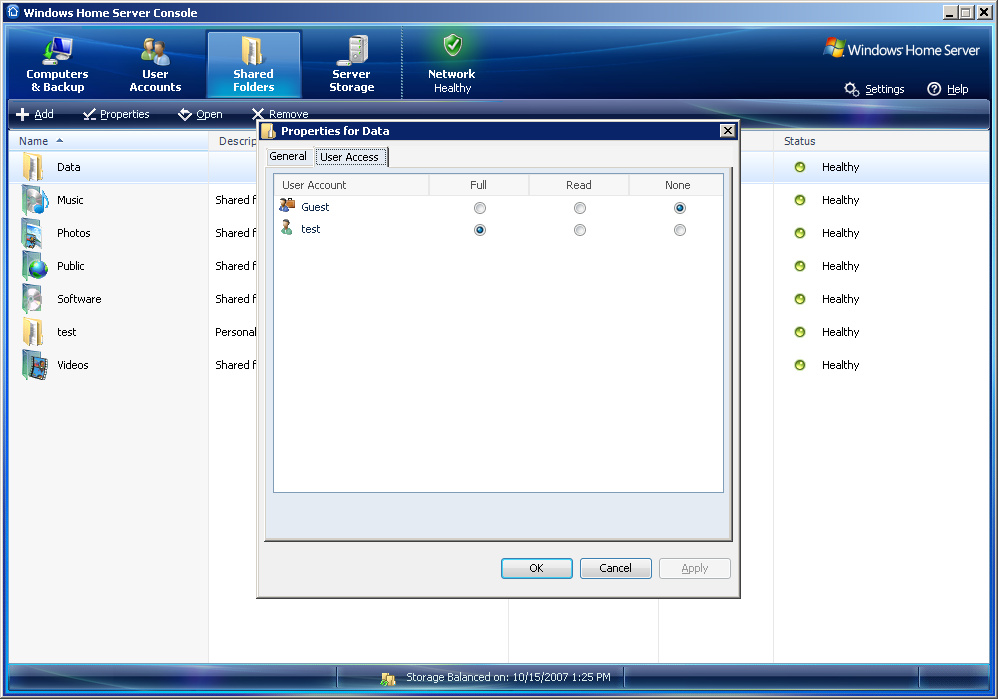
Task: Click the test user account icon
Action: coord(287,228)
